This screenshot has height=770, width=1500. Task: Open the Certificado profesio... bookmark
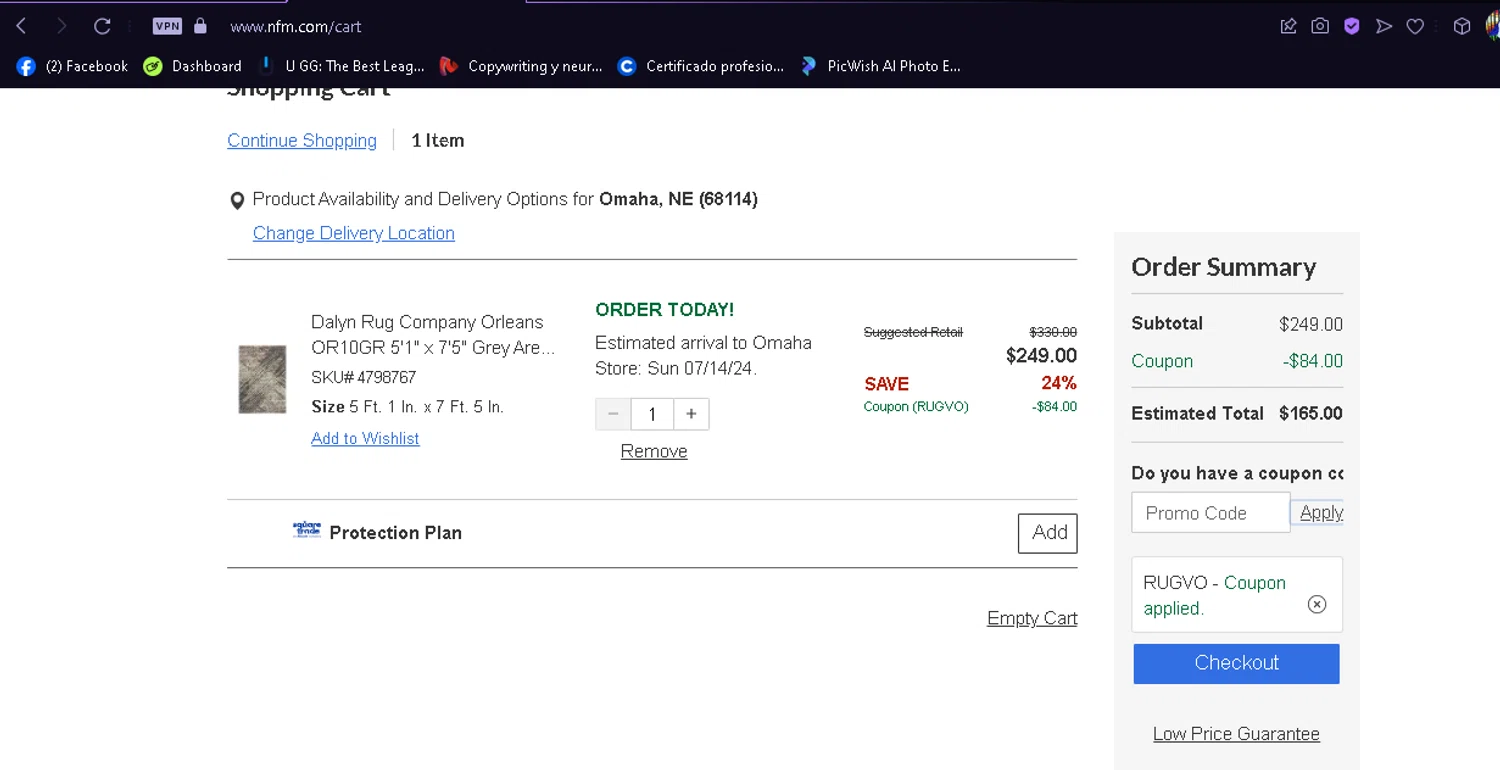coord(701,66)
